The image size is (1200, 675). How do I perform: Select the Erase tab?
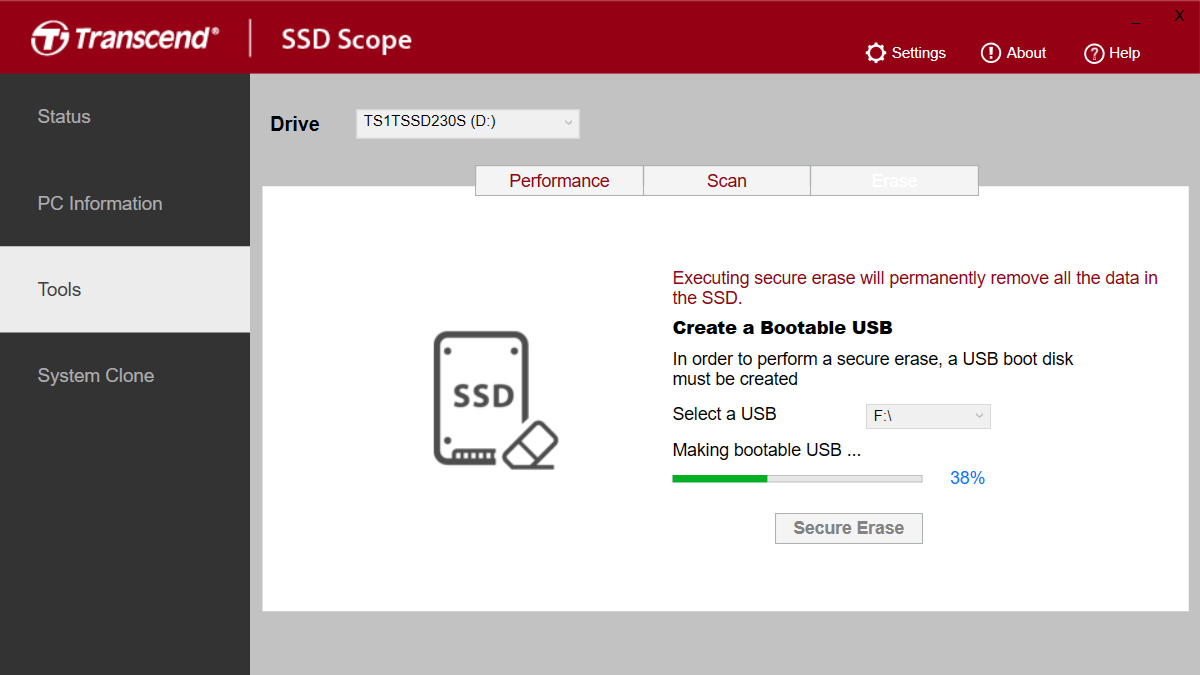point(894,181)
